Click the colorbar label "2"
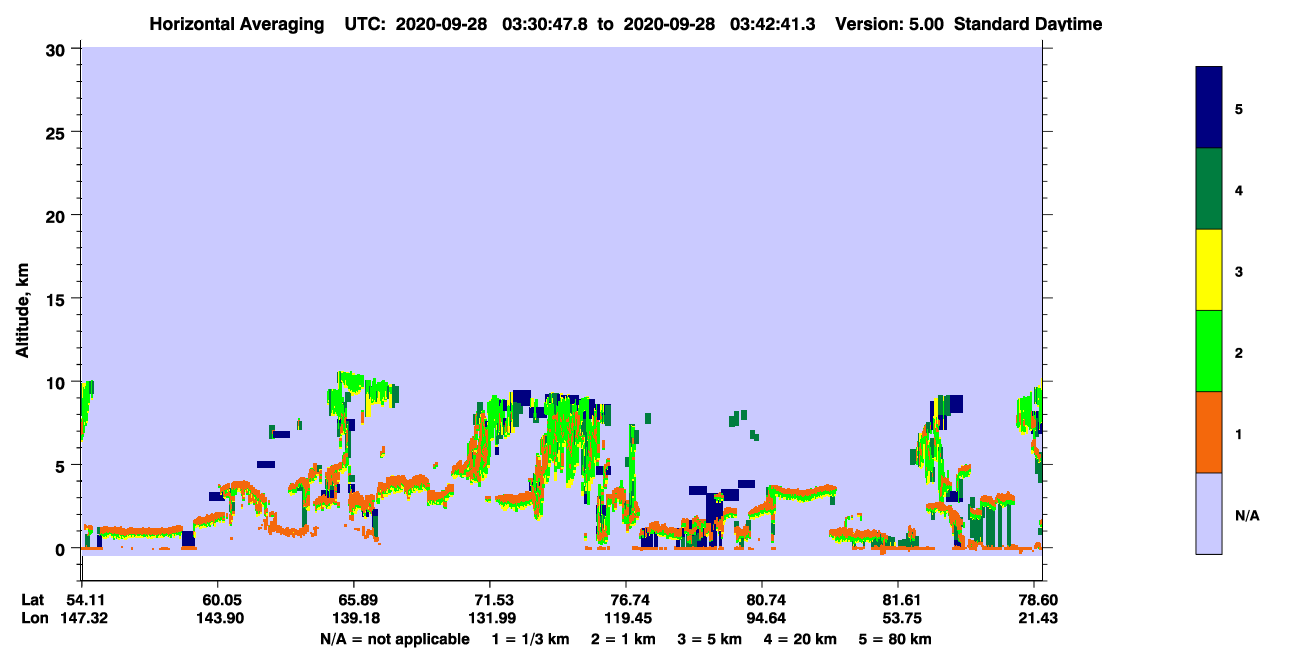Image resolution: width=1300 pixels, height=667 pixels. [1239, 353]
